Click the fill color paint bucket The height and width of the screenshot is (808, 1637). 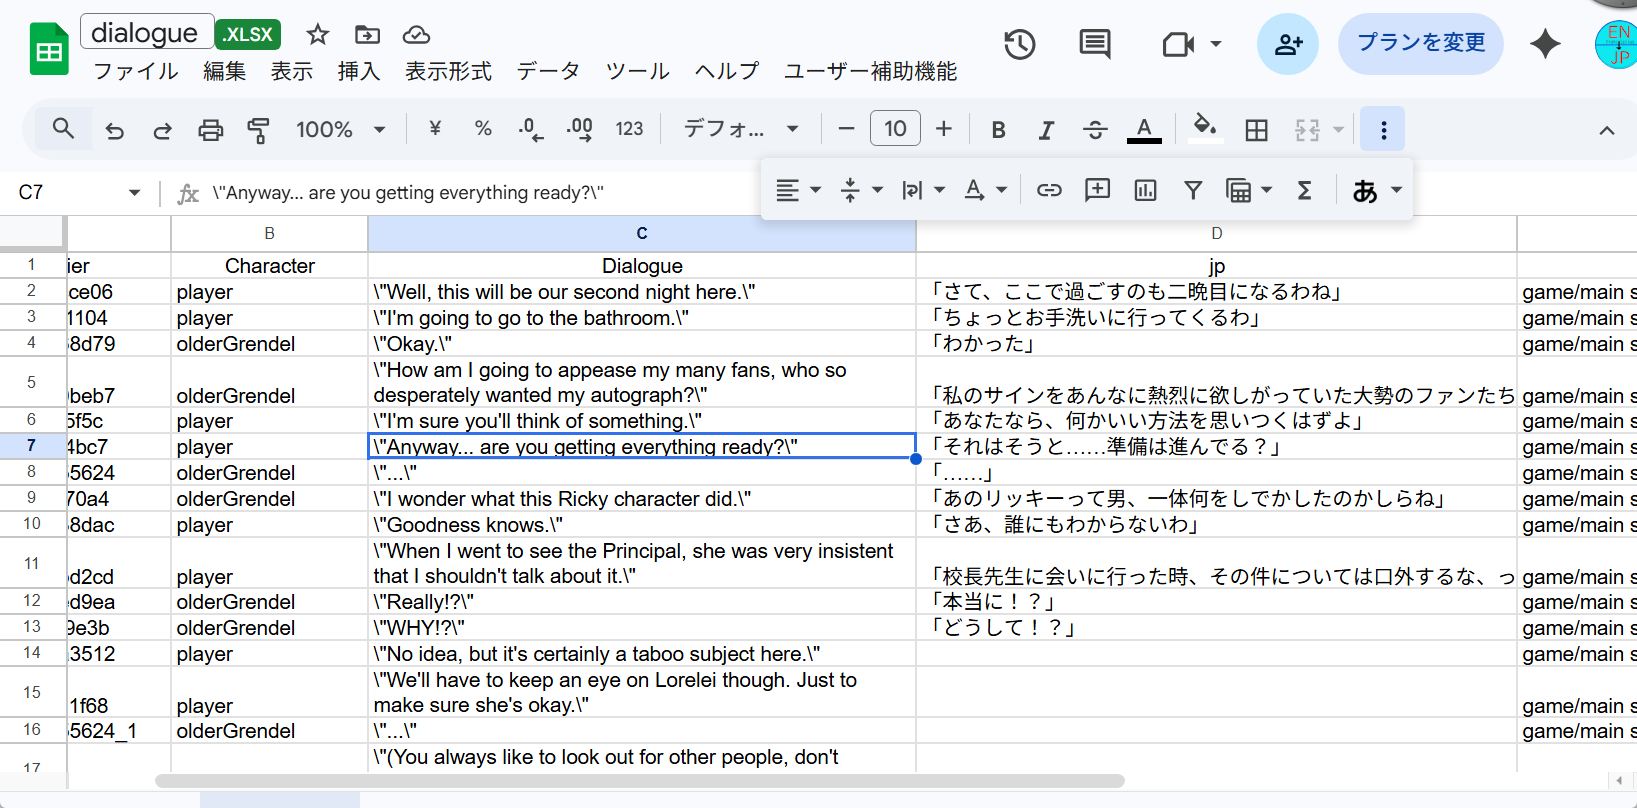coord(1205,128)
